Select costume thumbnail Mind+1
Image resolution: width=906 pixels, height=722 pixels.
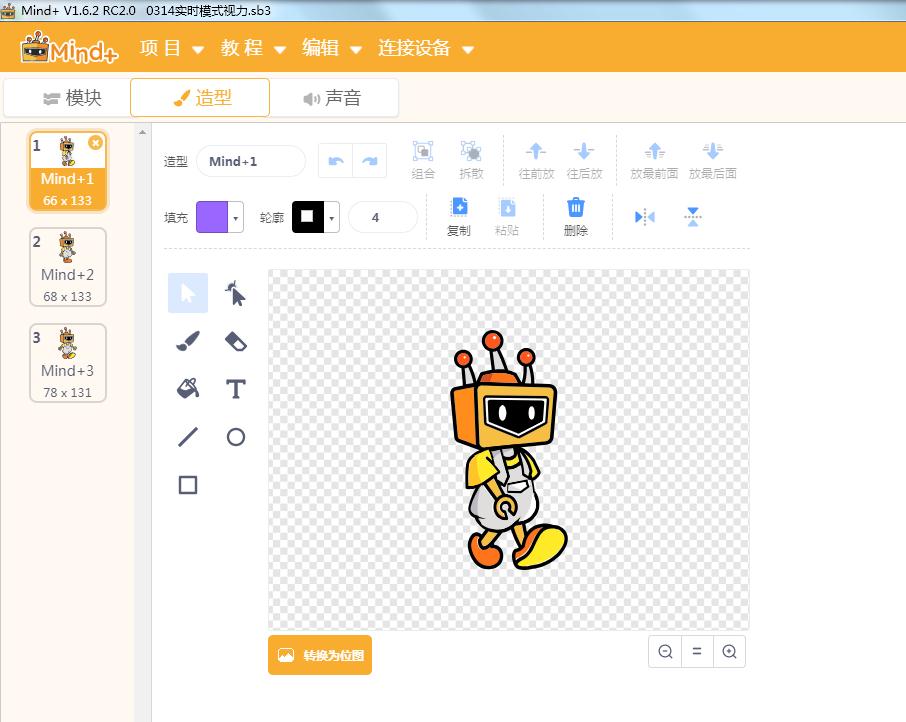(x=68, y=172)
